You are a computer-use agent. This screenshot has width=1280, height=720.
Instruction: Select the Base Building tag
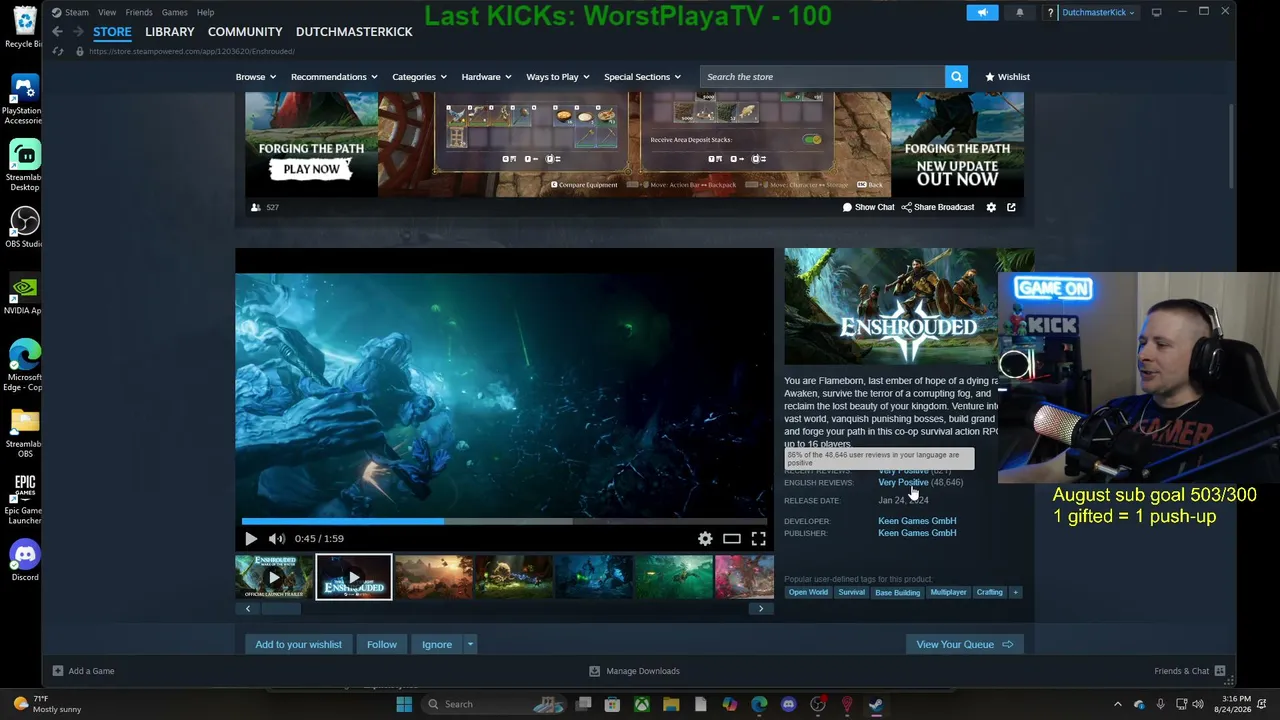897,592
